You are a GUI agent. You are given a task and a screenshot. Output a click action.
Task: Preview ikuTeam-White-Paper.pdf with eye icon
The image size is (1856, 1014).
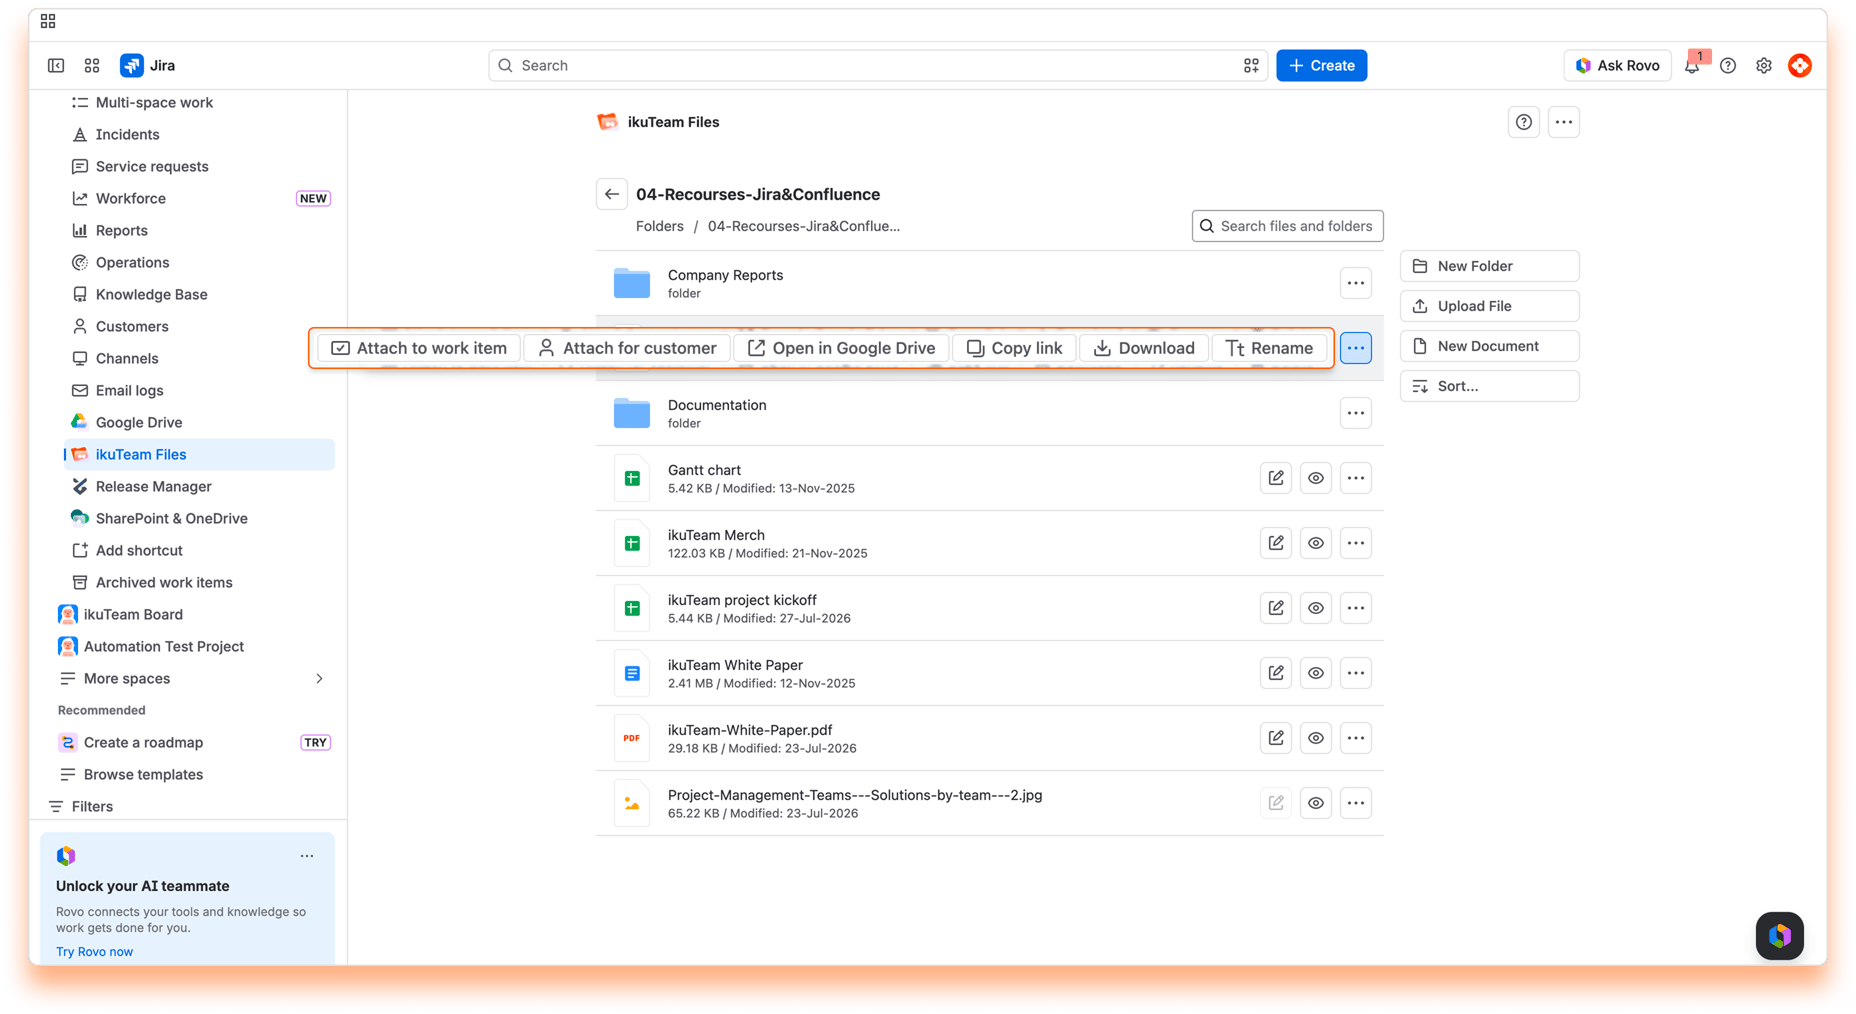click(1316, 738)
